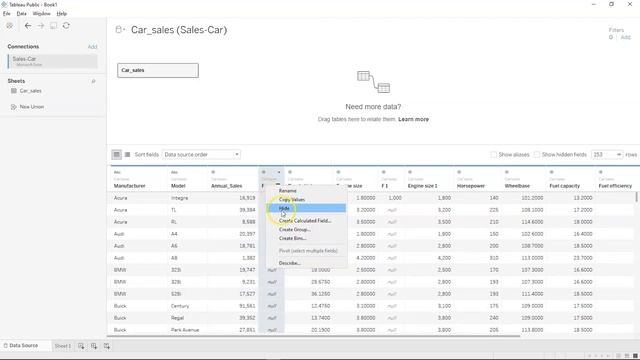
Task: Search sheets with the magnifier icon
Action: pyautogui.click(x=93, y=81)
